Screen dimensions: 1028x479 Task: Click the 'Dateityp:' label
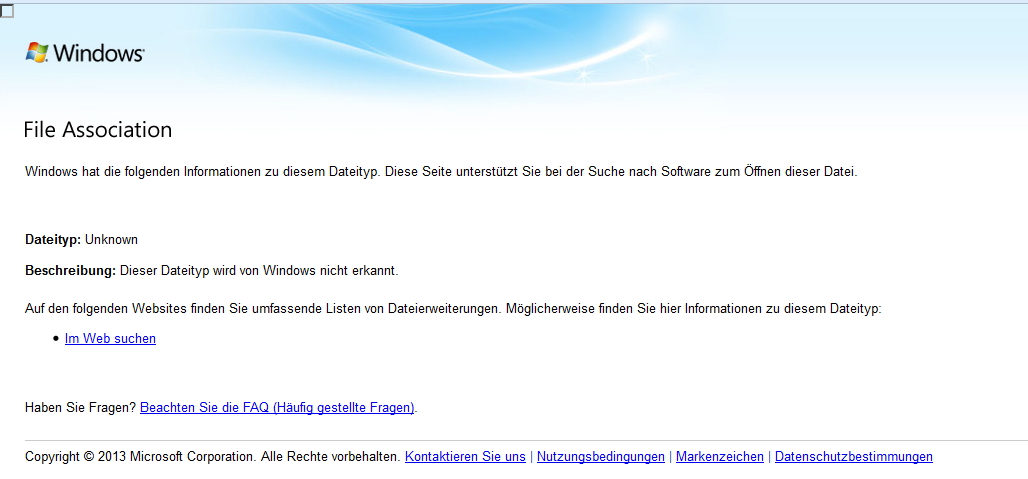tap(53, 240)
